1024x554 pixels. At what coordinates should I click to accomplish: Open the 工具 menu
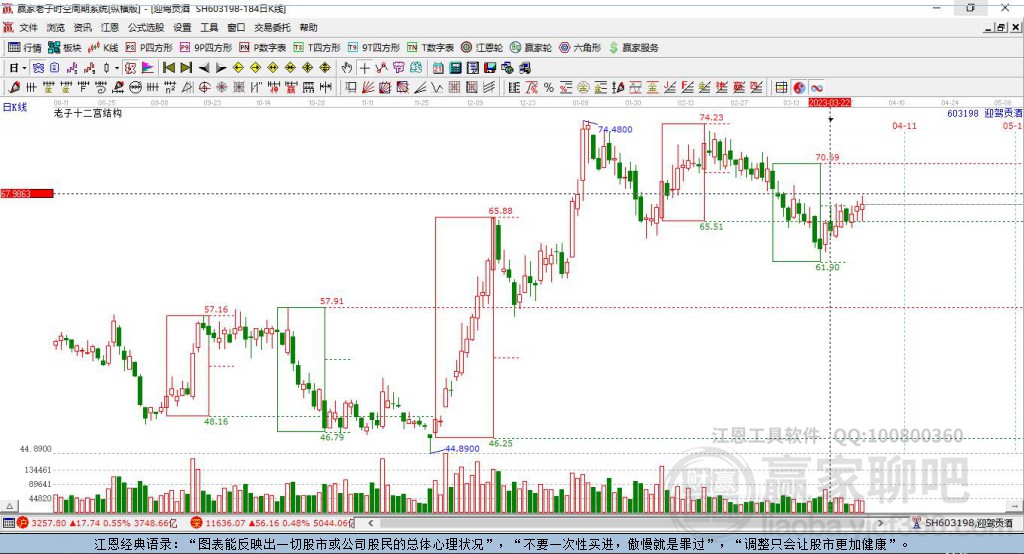point(209,27)
